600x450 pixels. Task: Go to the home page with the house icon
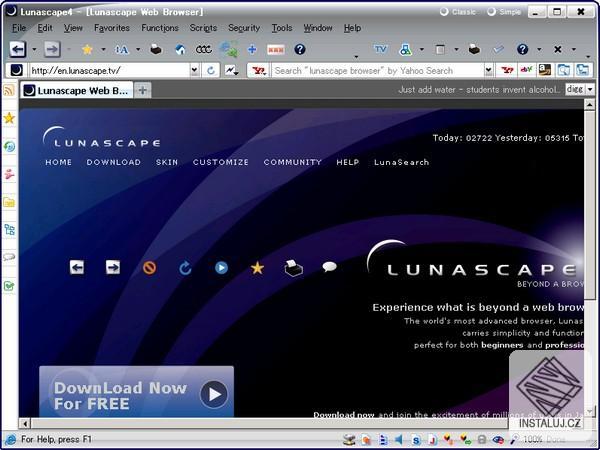point(180,49)
